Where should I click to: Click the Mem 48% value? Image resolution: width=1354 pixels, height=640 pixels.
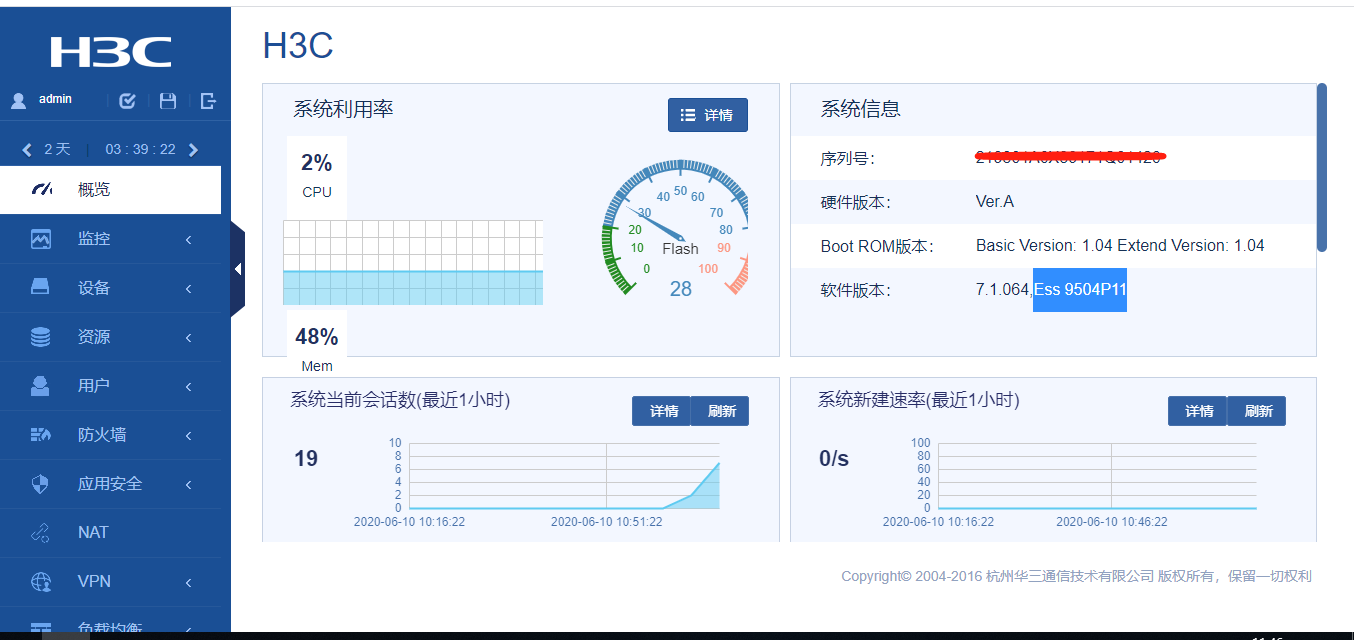[x=317, y=337]
